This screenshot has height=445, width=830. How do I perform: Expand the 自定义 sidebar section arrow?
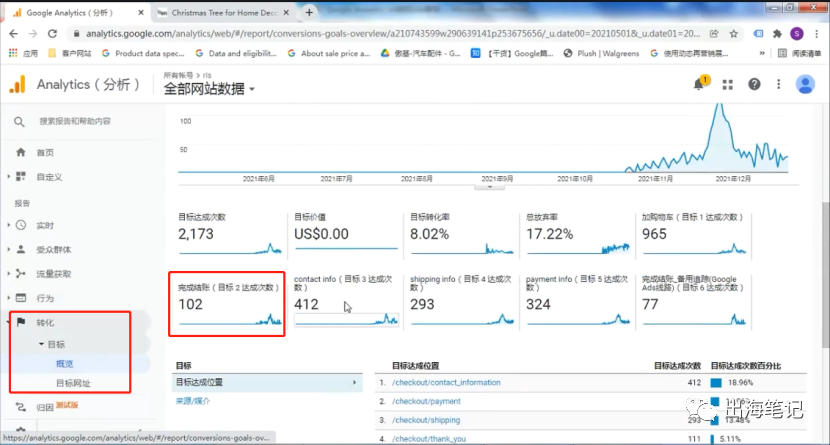coord(8,176)
